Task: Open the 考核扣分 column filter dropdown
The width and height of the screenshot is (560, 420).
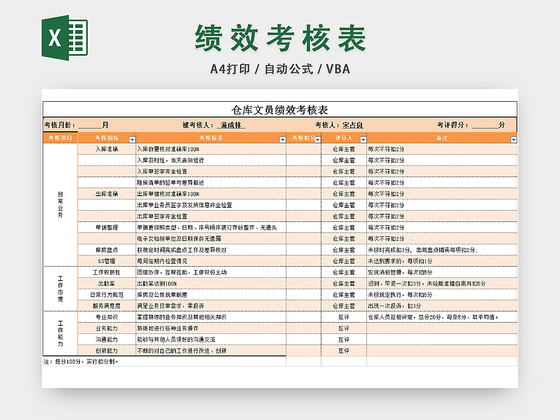Action: click(x=318, y=140)
